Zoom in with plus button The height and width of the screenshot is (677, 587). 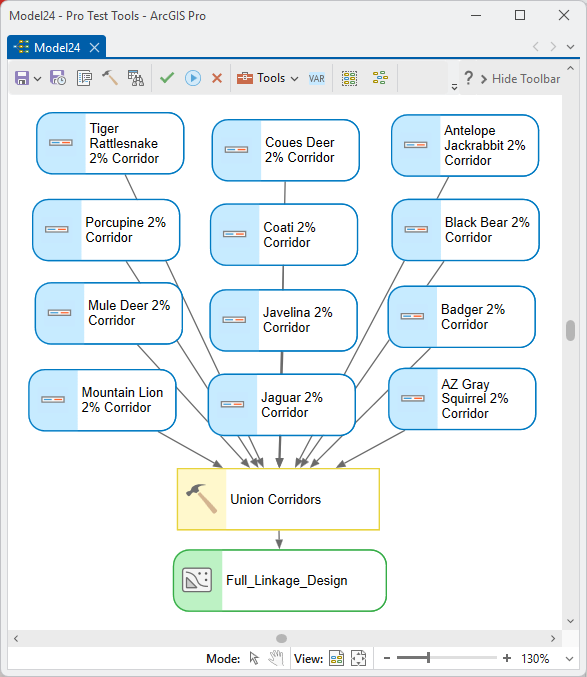tap(507, 658)
